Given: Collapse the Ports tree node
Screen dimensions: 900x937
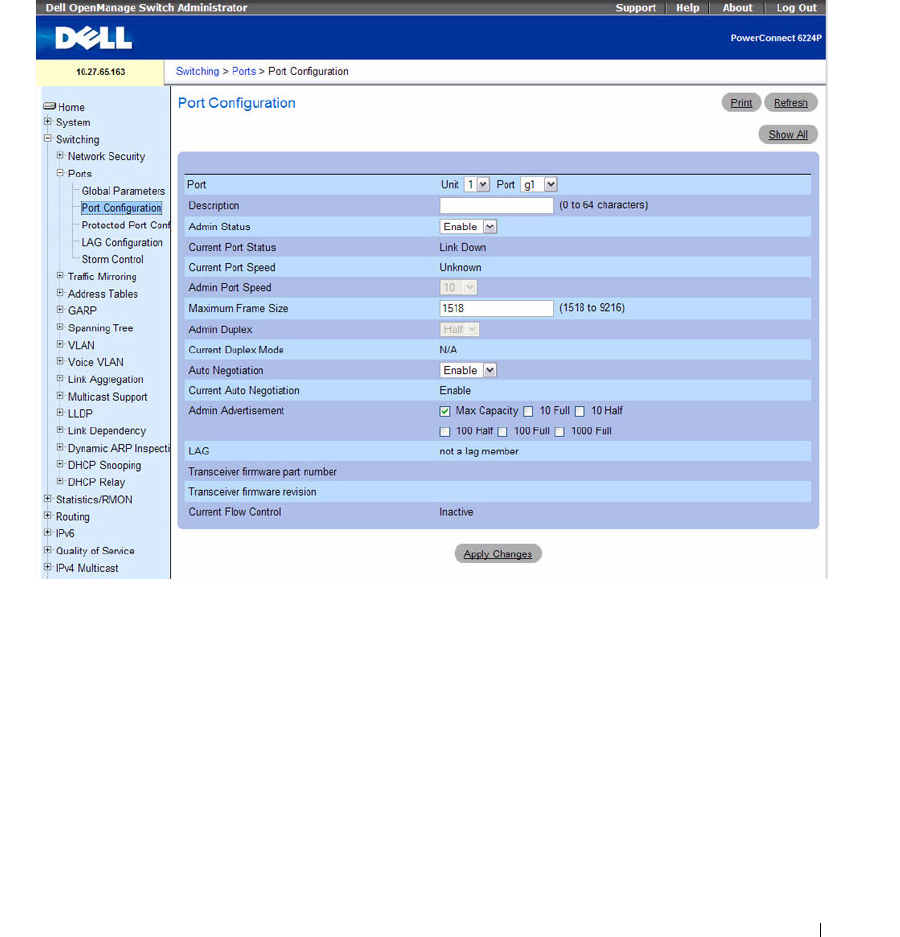Looking at the screenshot, I should tap(60, 173).
